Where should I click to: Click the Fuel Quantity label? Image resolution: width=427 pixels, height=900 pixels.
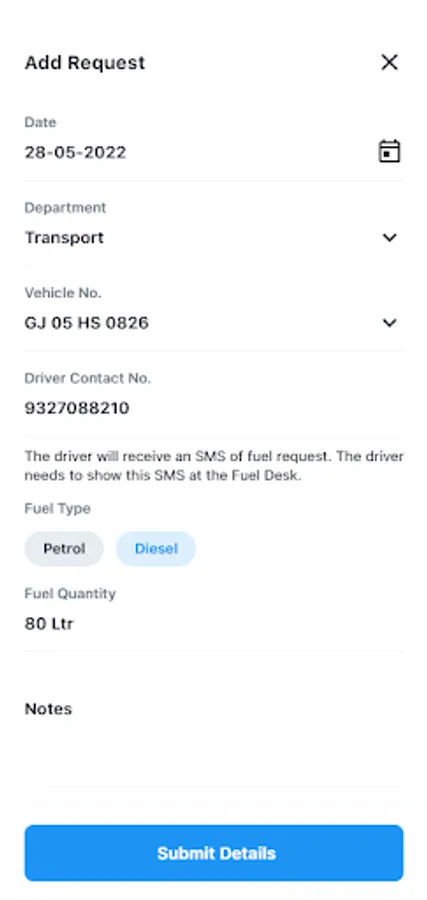tap(70, 593)
